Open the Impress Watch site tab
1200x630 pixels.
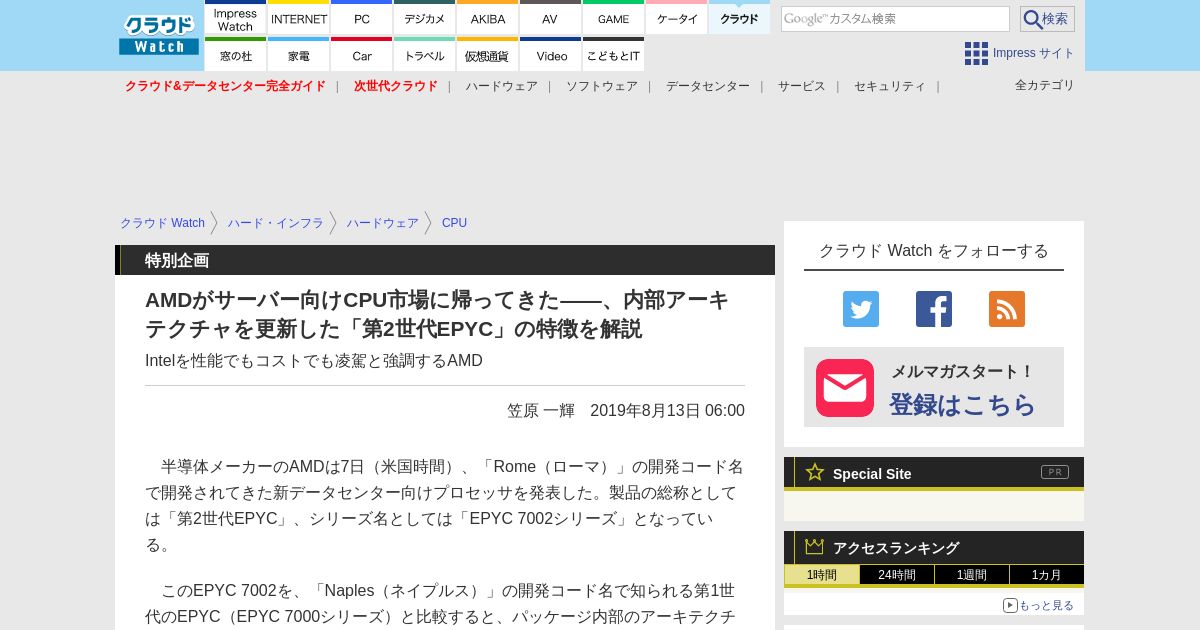[235, 18]
